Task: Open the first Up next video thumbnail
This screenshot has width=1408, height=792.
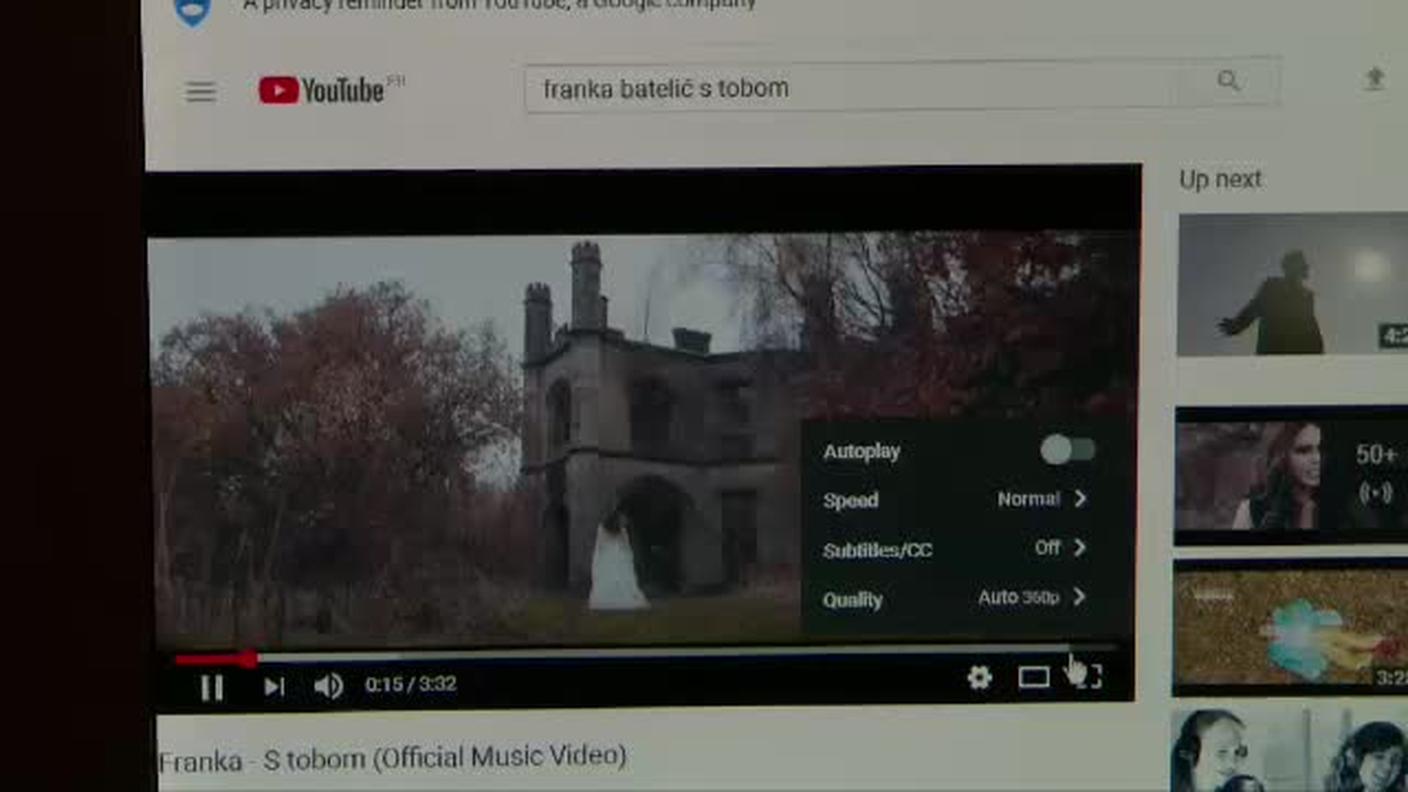Action: 1293,284
